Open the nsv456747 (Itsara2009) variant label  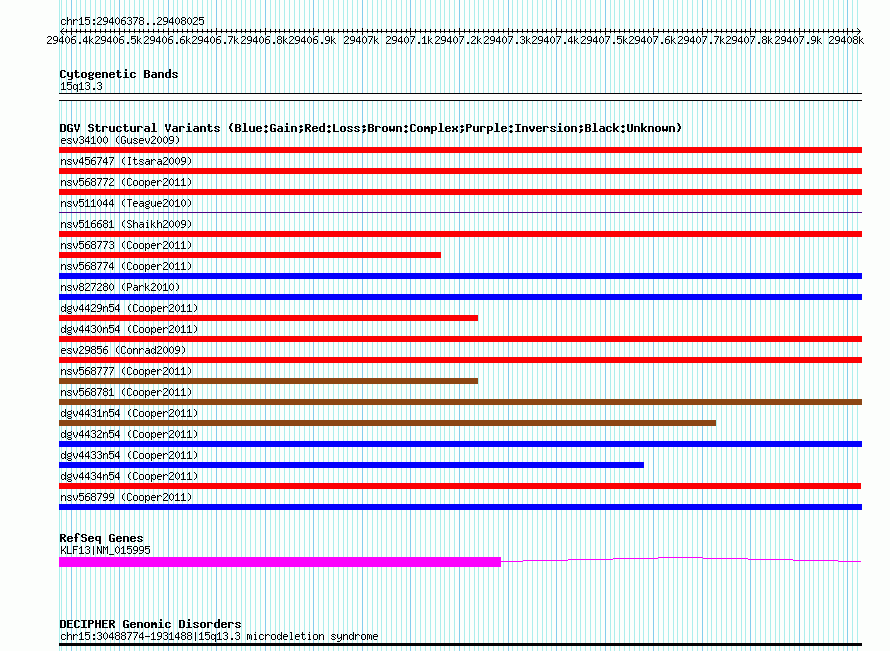126,161
